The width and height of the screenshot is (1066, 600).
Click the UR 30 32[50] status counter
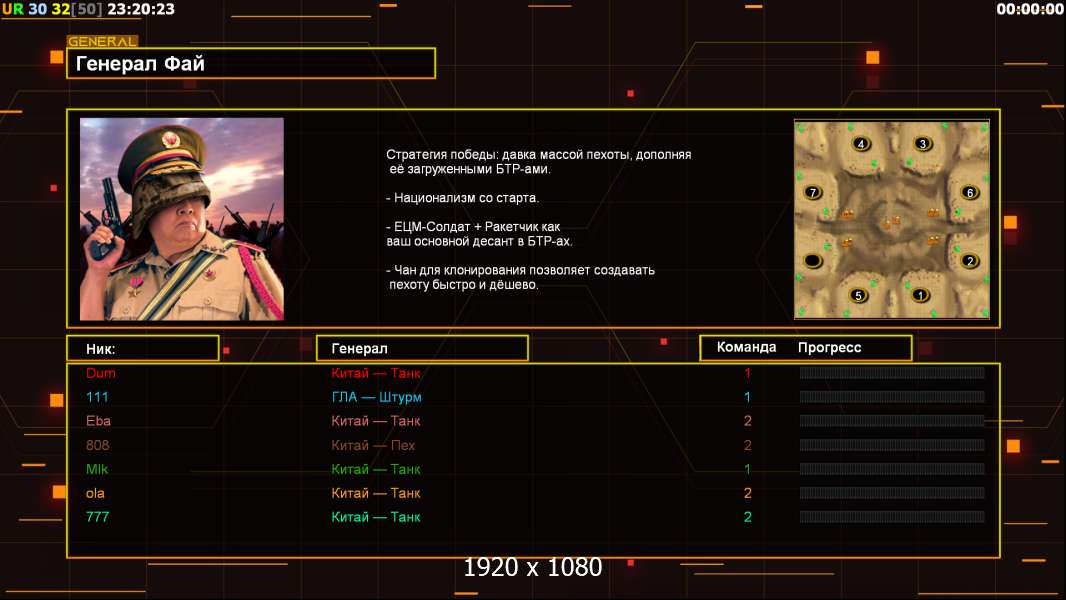(52, 9)
